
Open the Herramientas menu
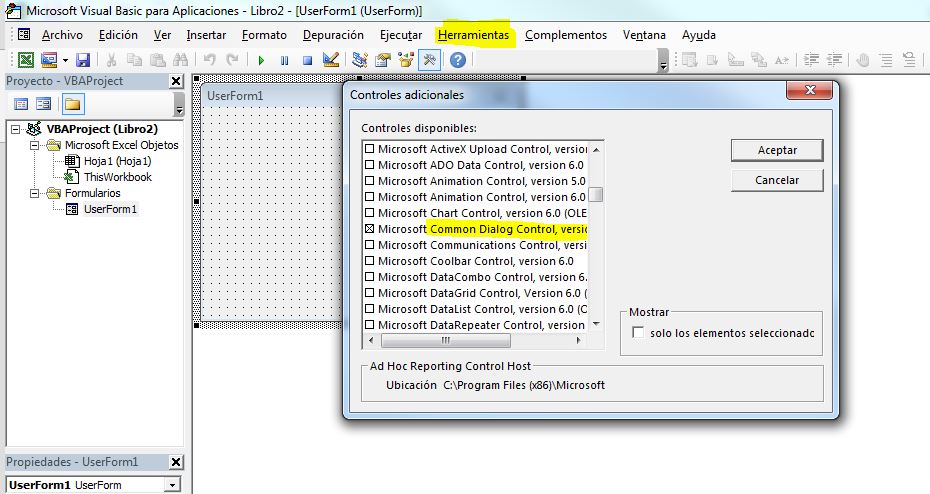(473, 35)
